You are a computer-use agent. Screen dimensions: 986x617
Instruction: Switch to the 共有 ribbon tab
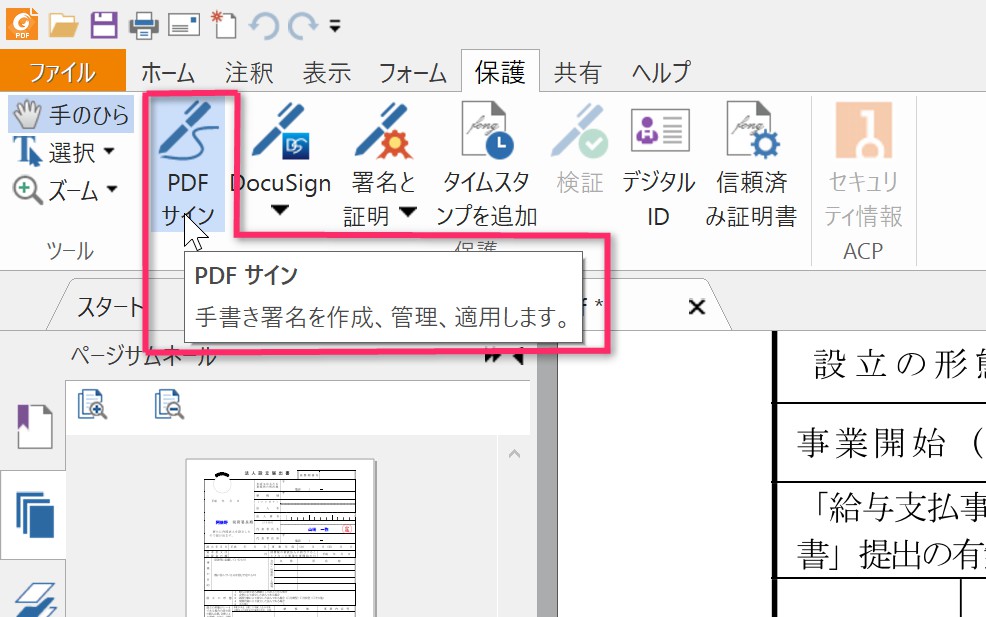click(x=577, y=72)
